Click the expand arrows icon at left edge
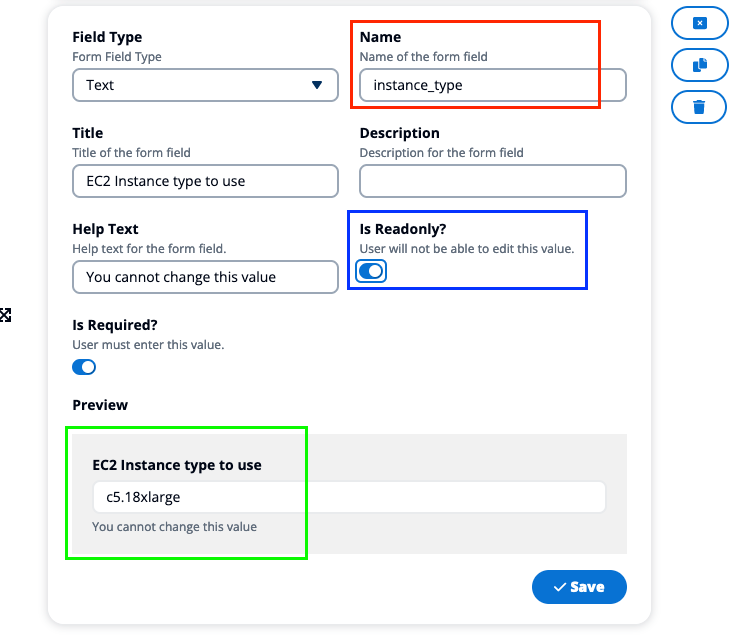The height and width of the screenshot is (636, 747). pos(5,315)
